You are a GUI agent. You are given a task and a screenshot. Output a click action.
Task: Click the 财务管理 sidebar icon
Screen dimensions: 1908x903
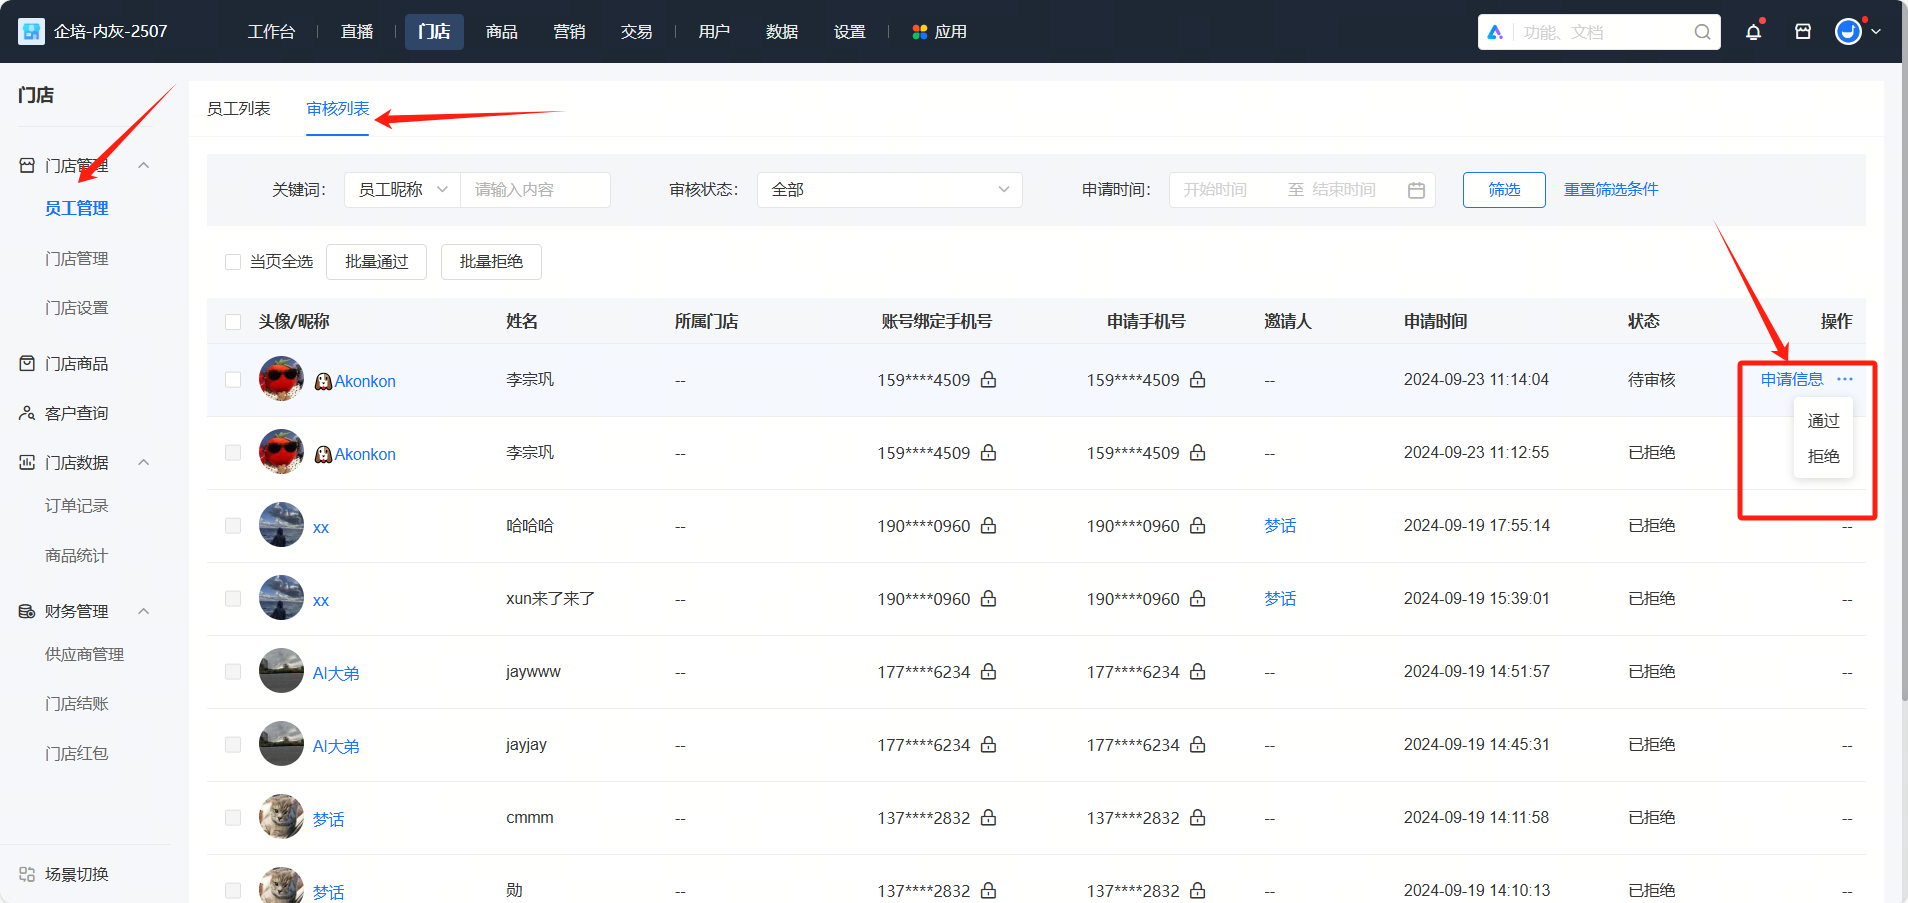point(27,611)
